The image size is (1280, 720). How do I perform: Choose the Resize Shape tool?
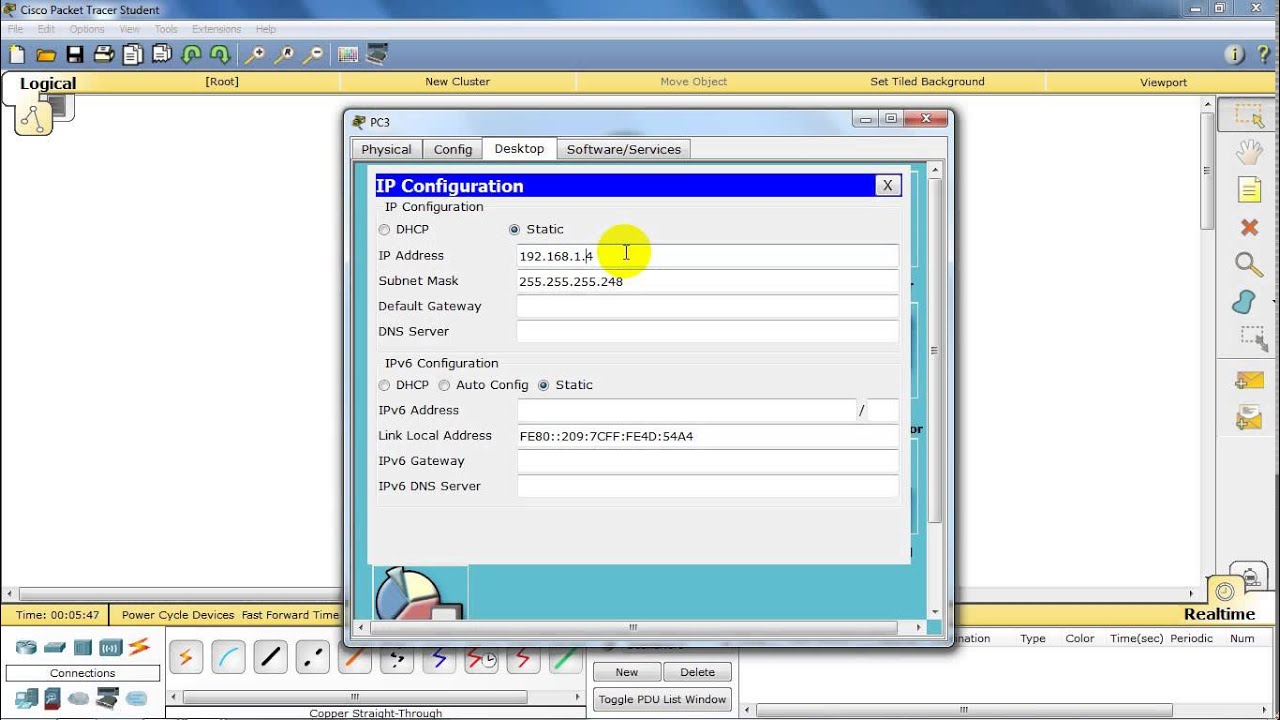tap(1252, 338)
